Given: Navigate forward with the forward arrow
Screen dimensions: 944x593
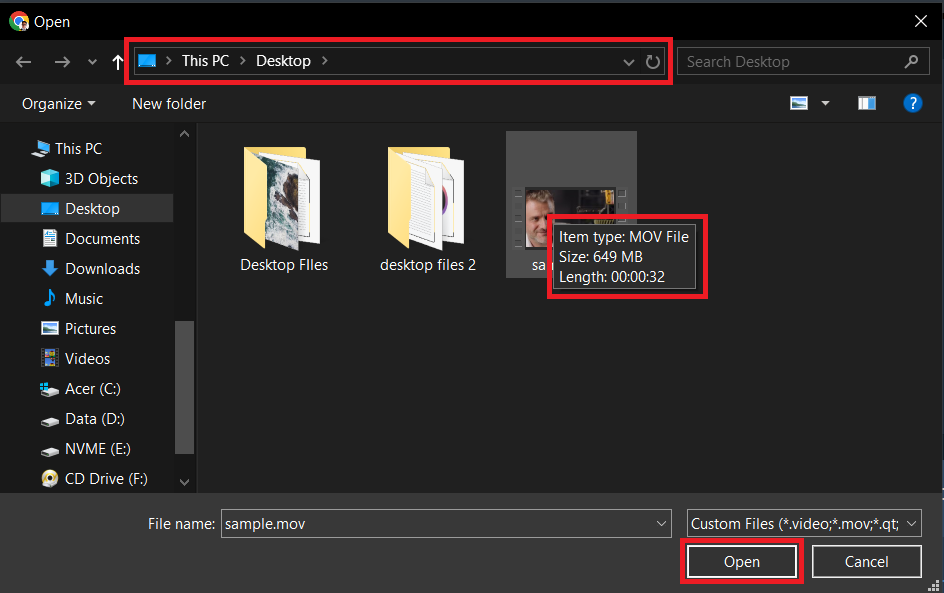Looking at the screenshot, I should [x=62, y=61].
